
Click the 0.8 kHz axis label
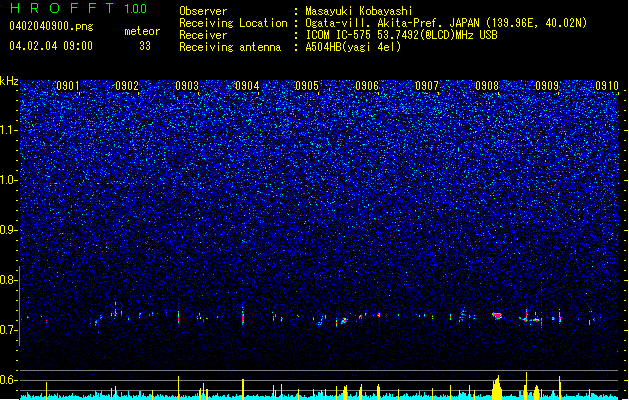9,280
